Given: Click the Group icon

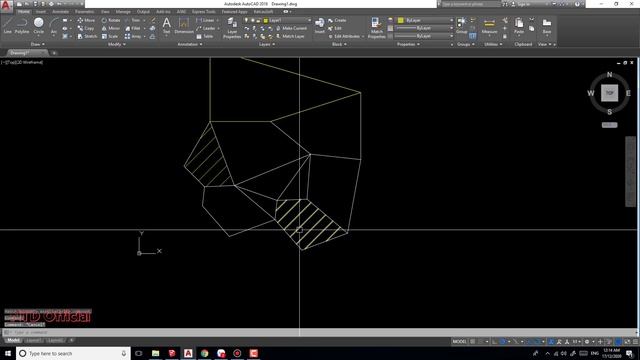Looking at the screenshot, I should 462,25.
